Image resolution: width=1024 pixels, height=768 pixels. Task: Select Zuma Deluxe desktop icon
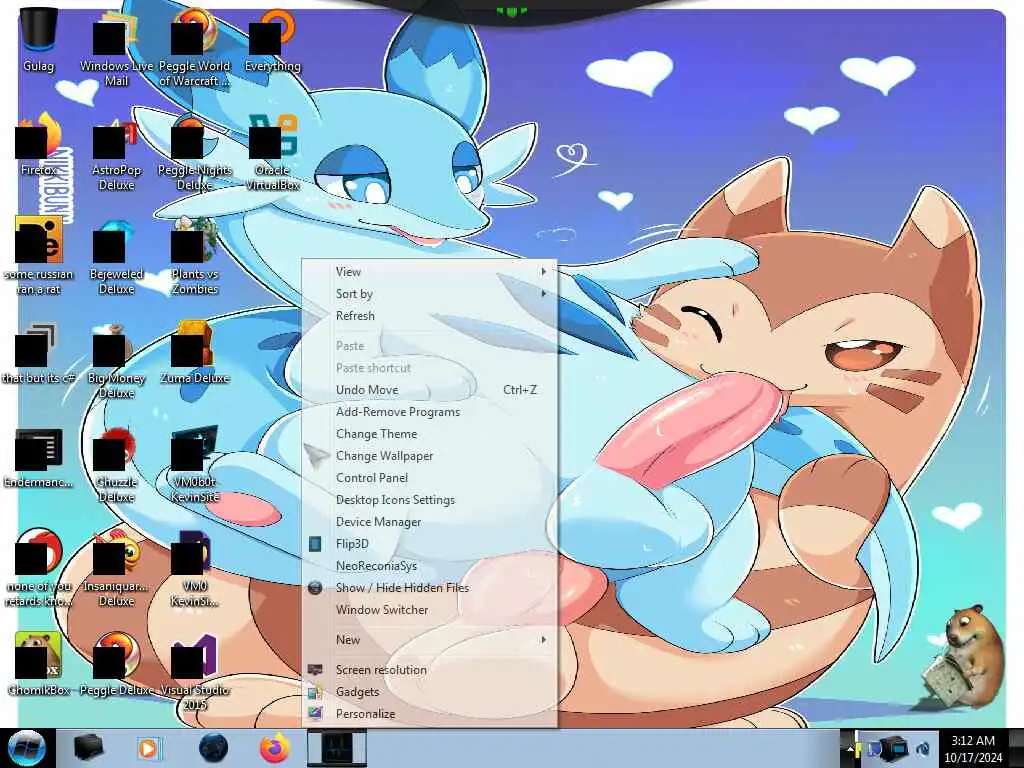pyautogui.click(x=195, y=354)
